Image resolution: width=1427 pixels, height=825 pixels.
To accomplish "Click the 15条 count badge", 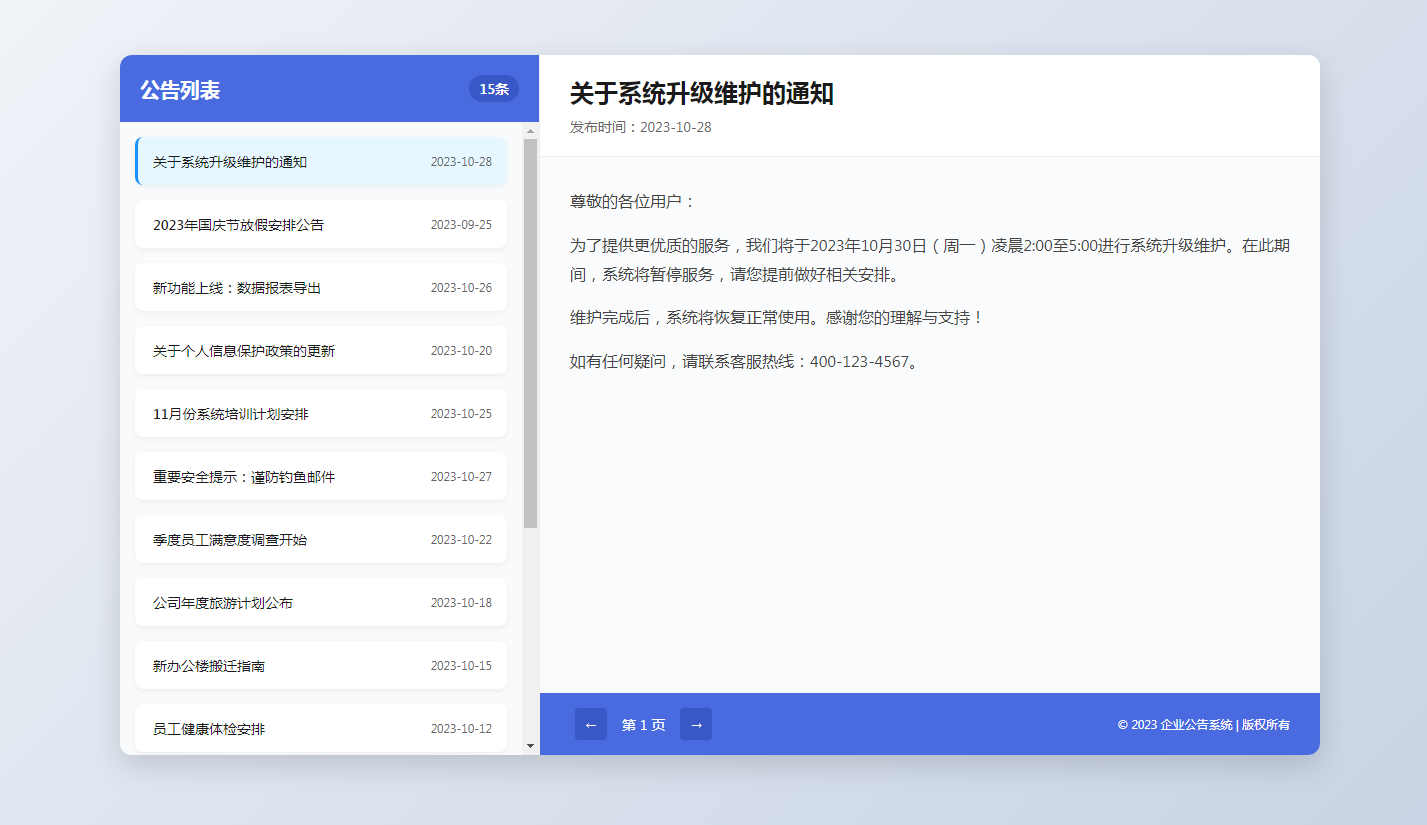I will pos(494,89).
